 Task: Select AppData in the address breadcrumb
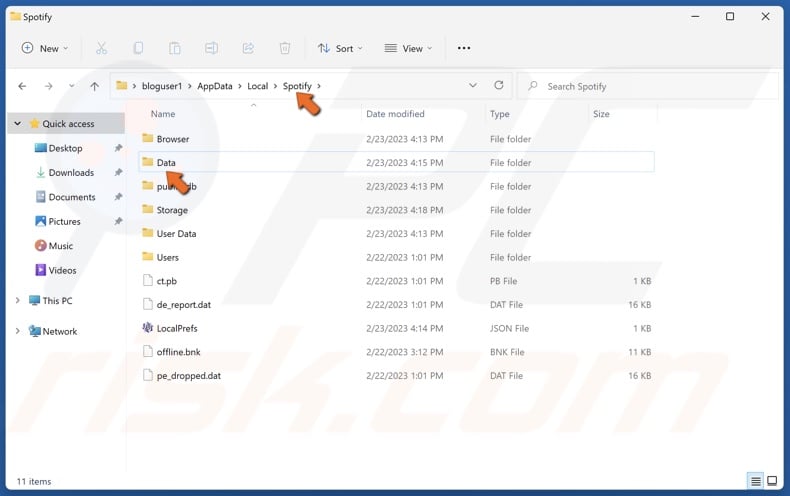pyautogui.click(x=214, y=86)
